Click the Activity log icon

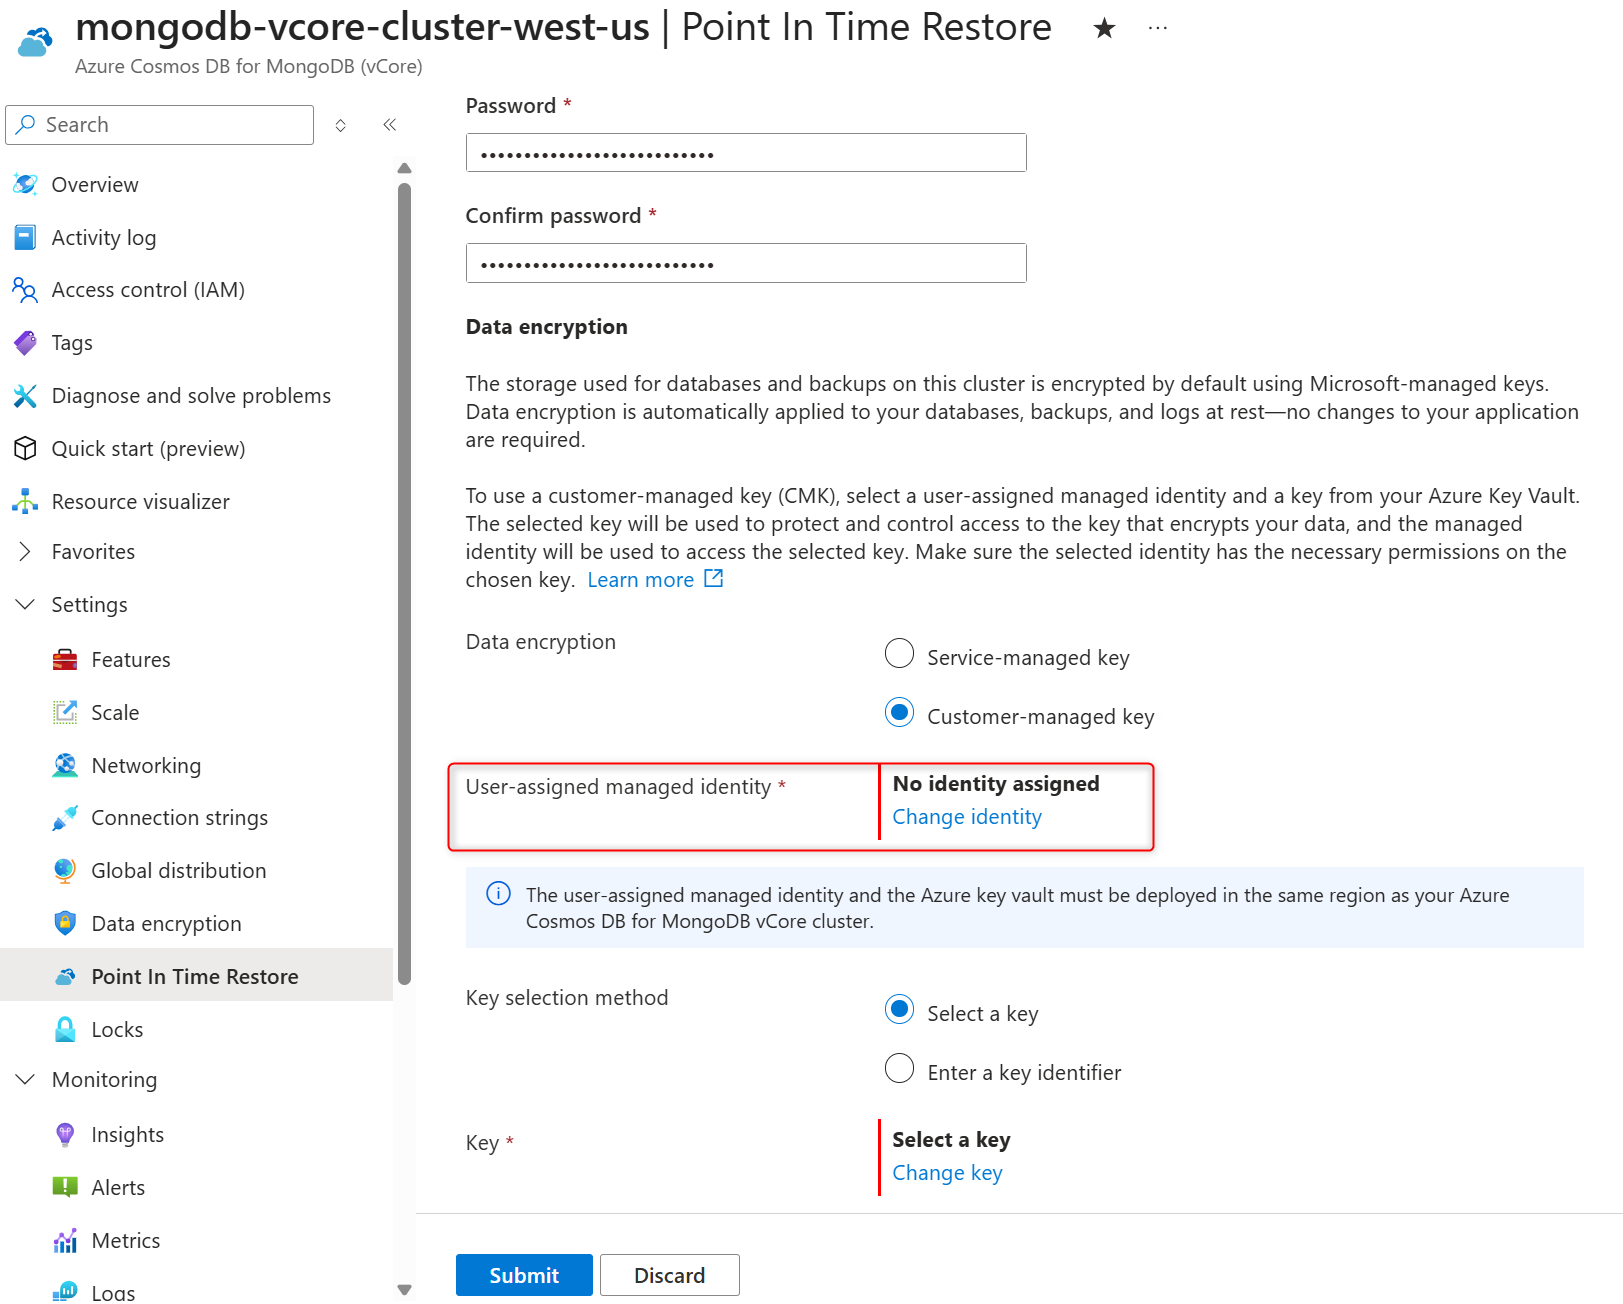[25, 237]
